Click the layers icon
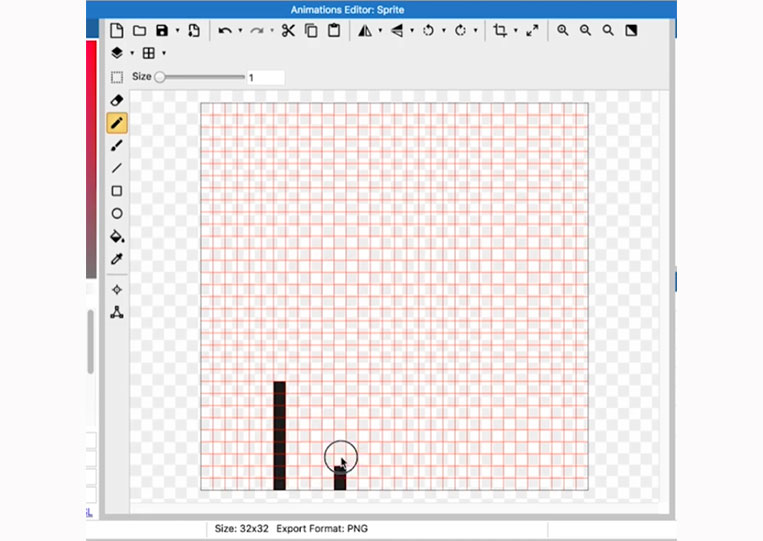The width and height of the screenshot is (763, 541). tap(117, 53)
